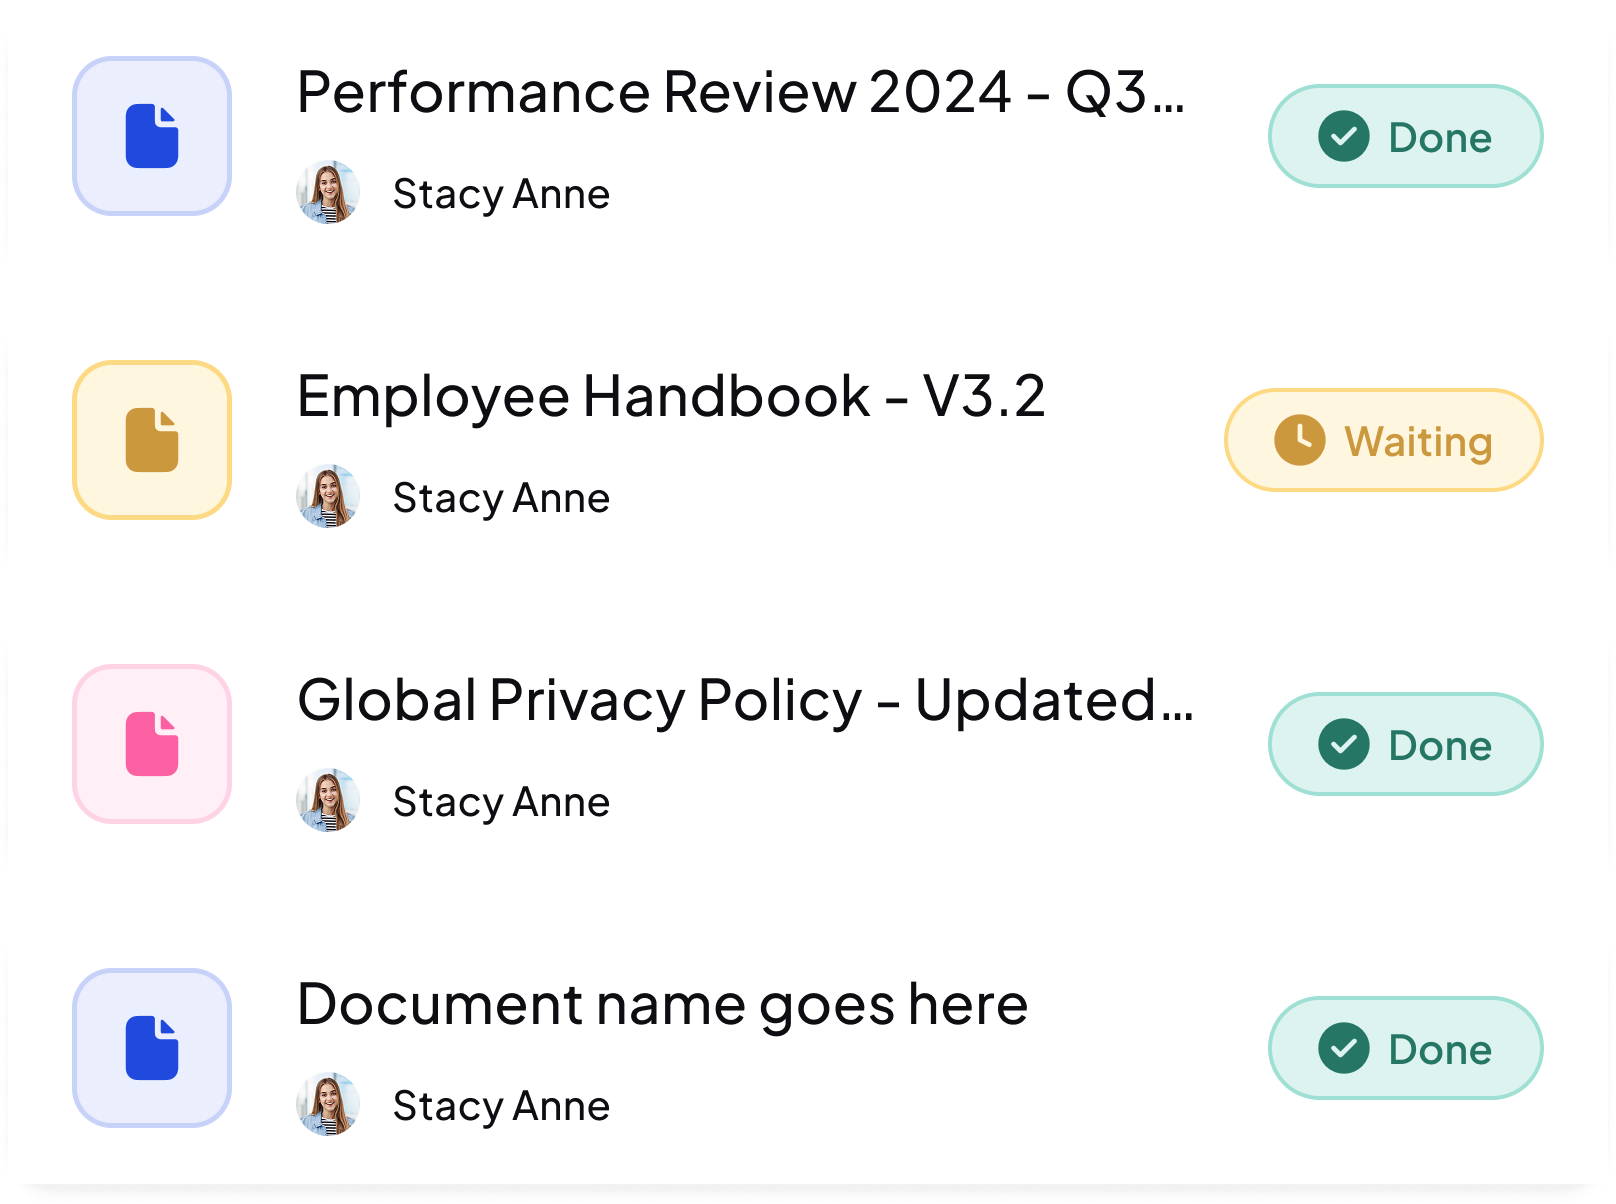Viewport: 1616px width, 1204px height.
Task: Select the yellow document icon beside Employee Handbook
Action: (151, 440)
